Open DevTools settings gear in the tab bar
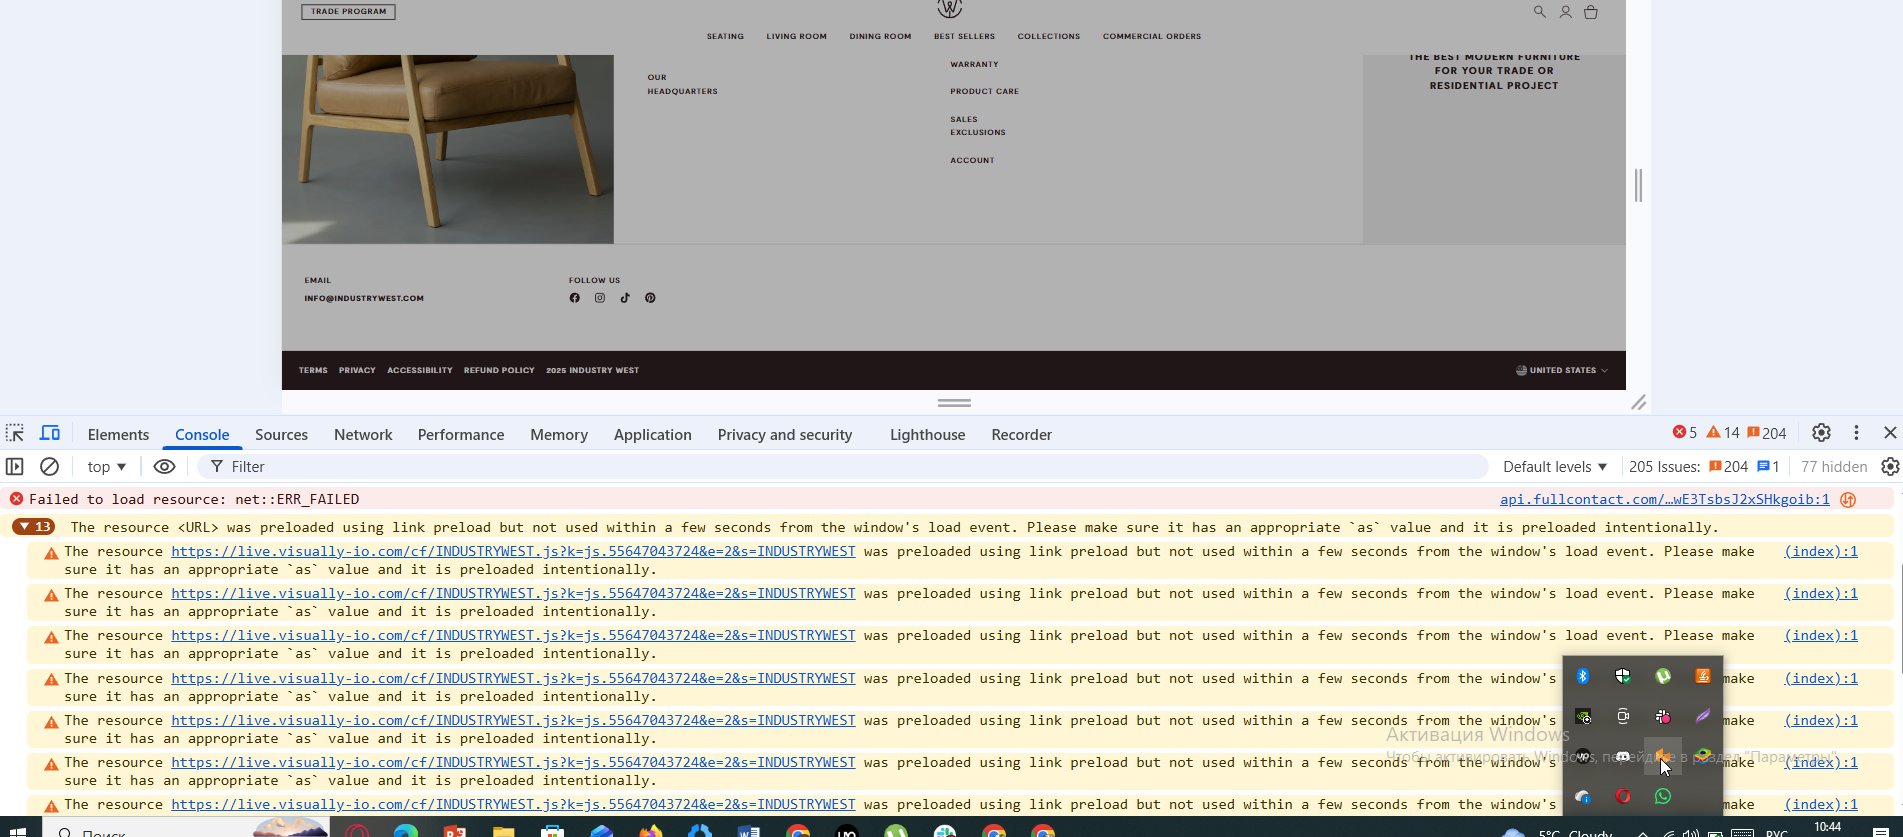 [x=1821, y=433]
